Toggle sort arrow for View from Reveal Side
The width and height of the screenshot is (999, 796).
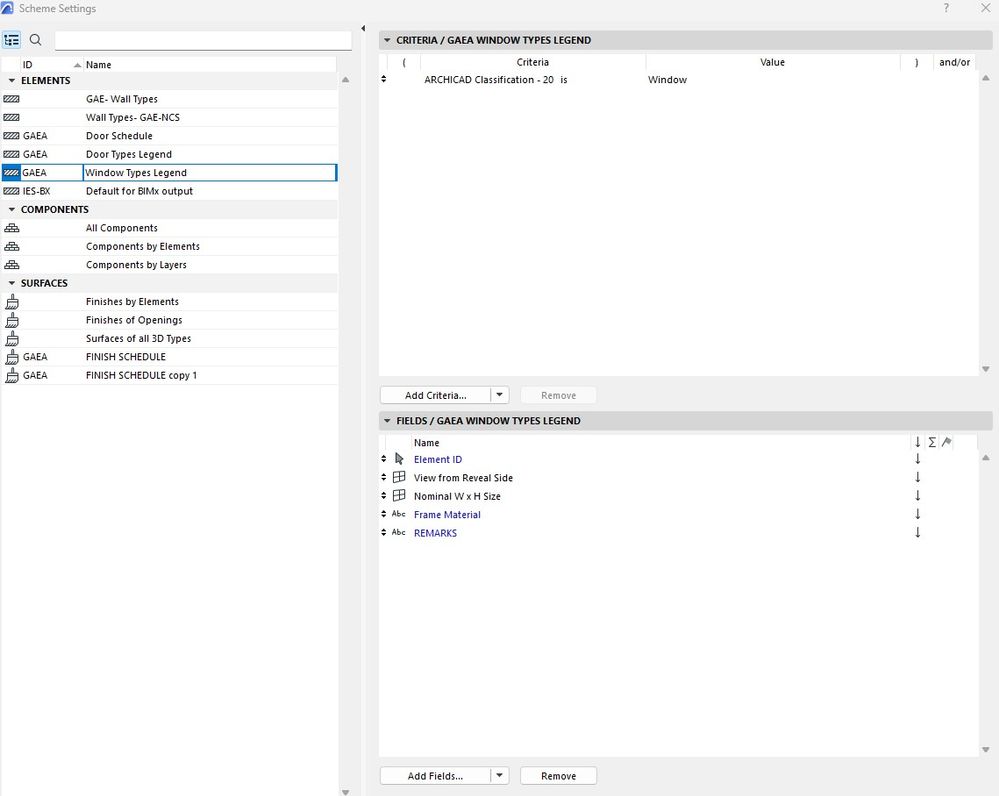(x=917, y=478)
